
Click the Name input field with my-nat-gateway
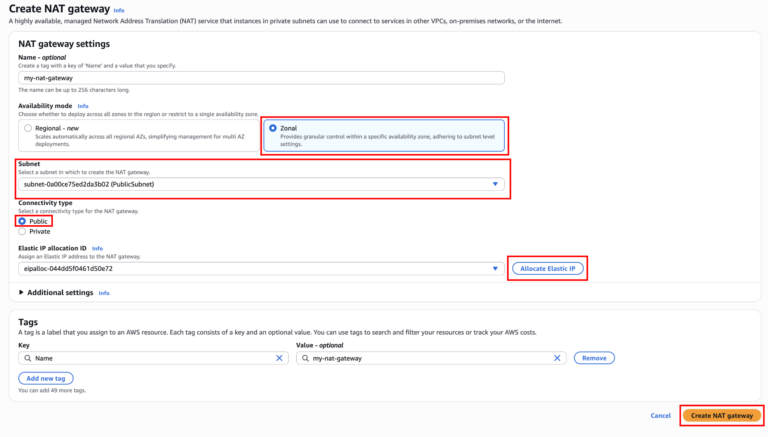click(x=261, y=77)
